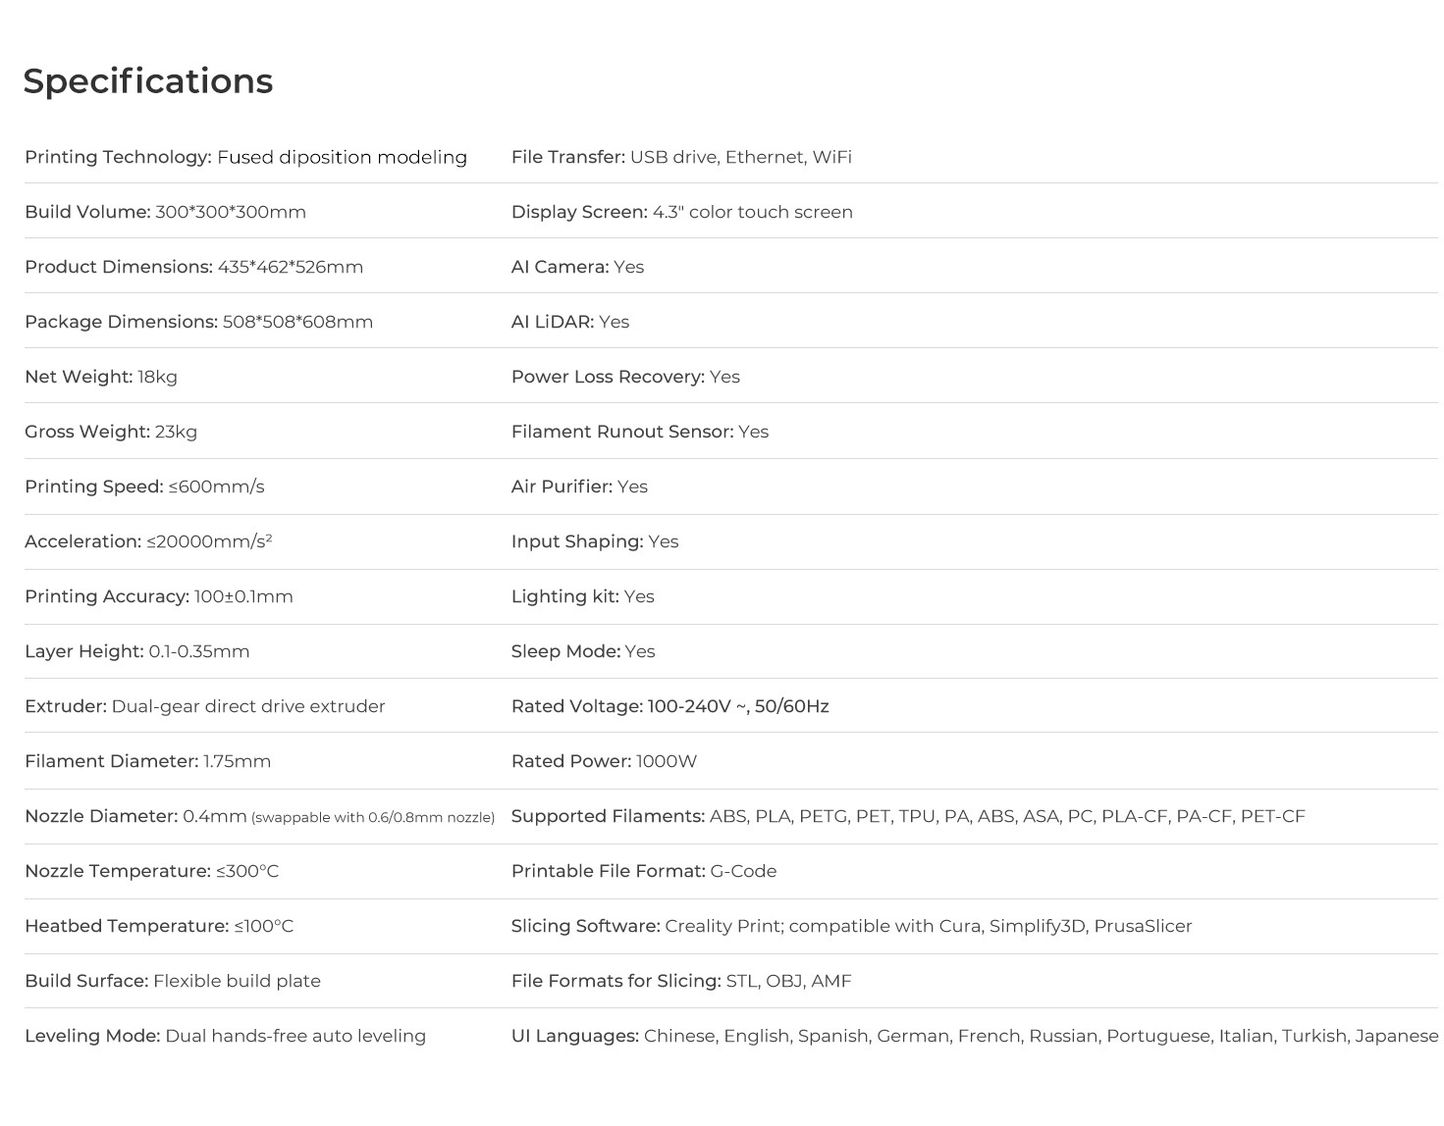The image size is (1444, 1126).
Task: Click the Slicing Software specification
Action: coord(851,927)
